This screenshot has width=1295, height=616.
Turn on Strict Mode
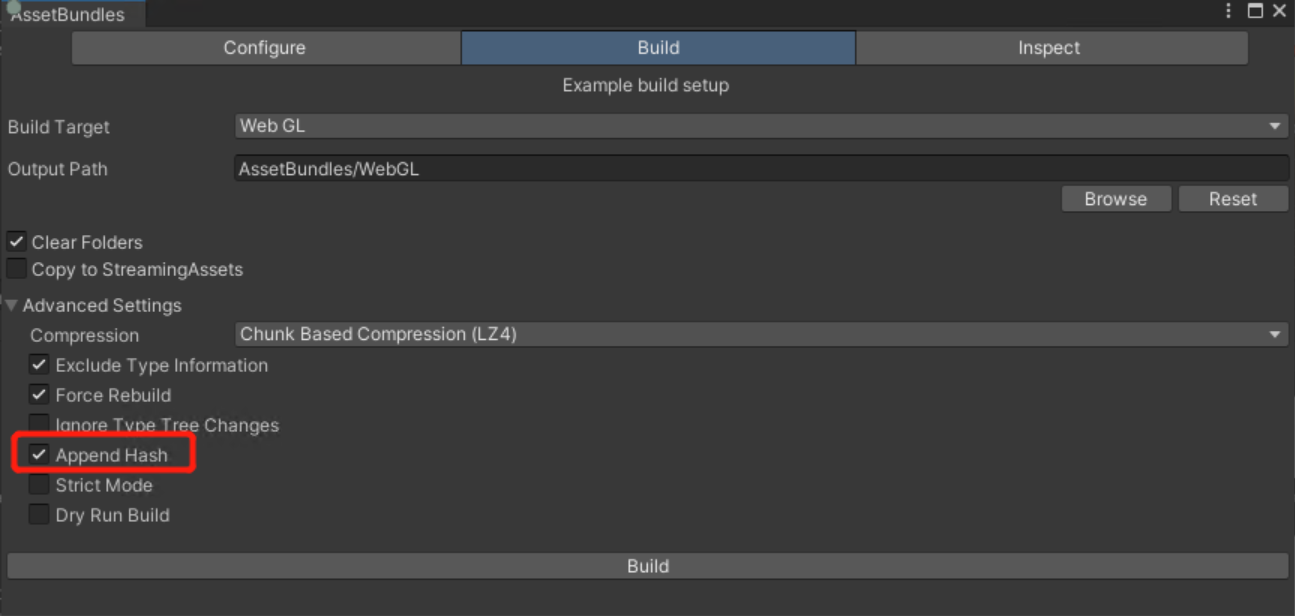tap(39, 485)
